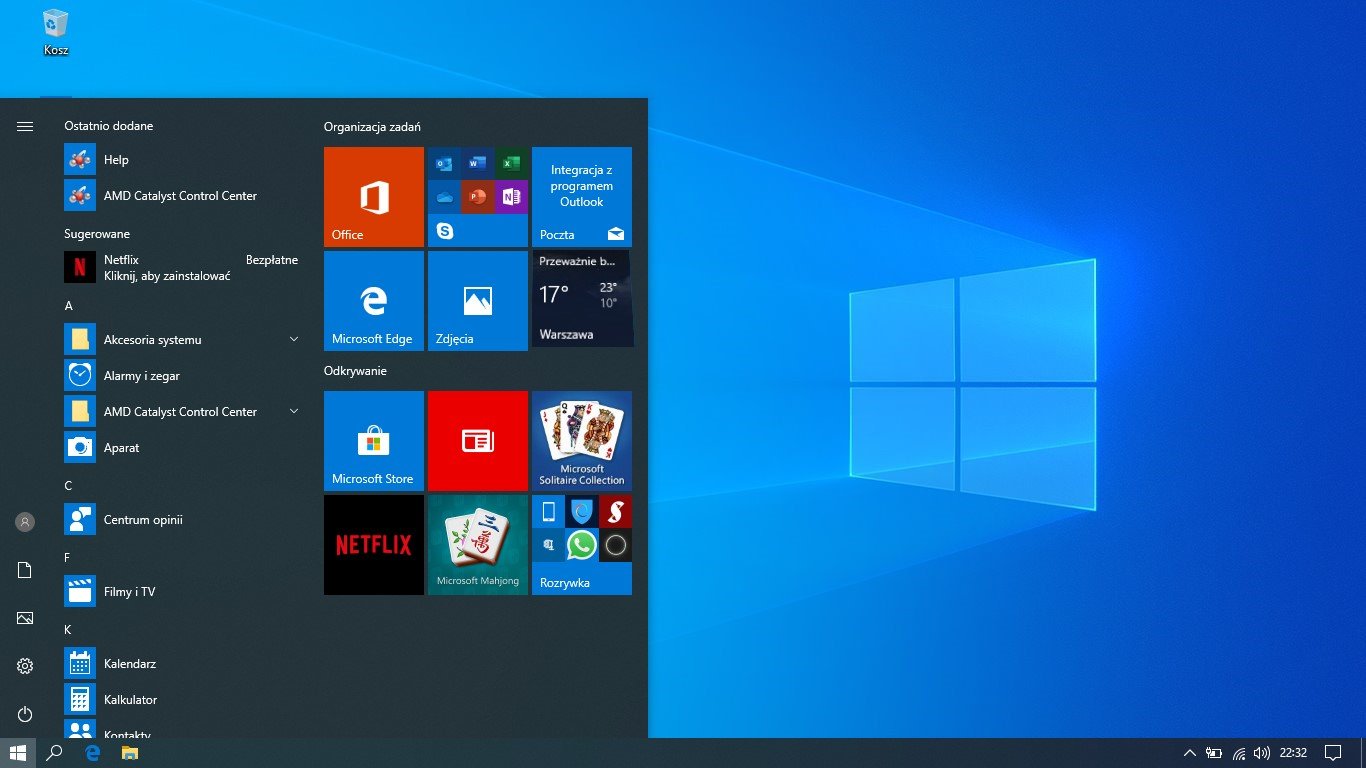Viewport: 1366px width, 768px height.
Task: Open the Office tile
Action: coord(374,197)
